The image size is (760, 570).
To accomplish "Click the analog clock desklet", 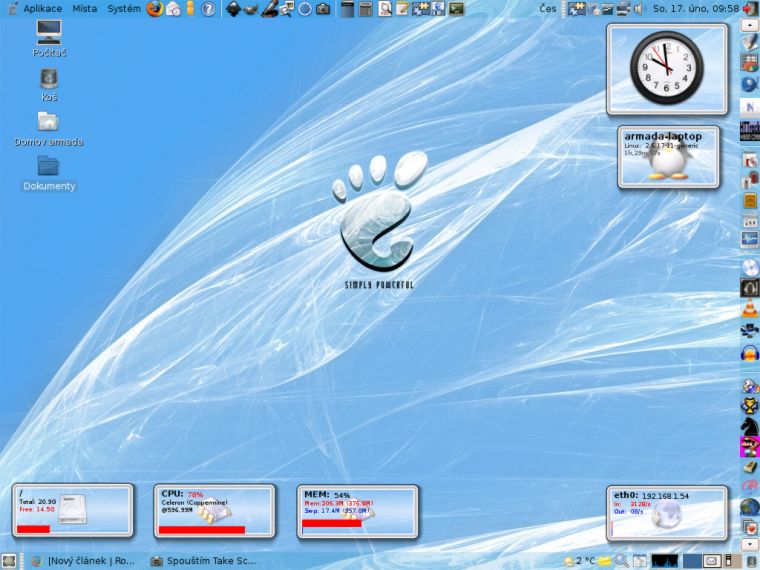I will [667, 69].
